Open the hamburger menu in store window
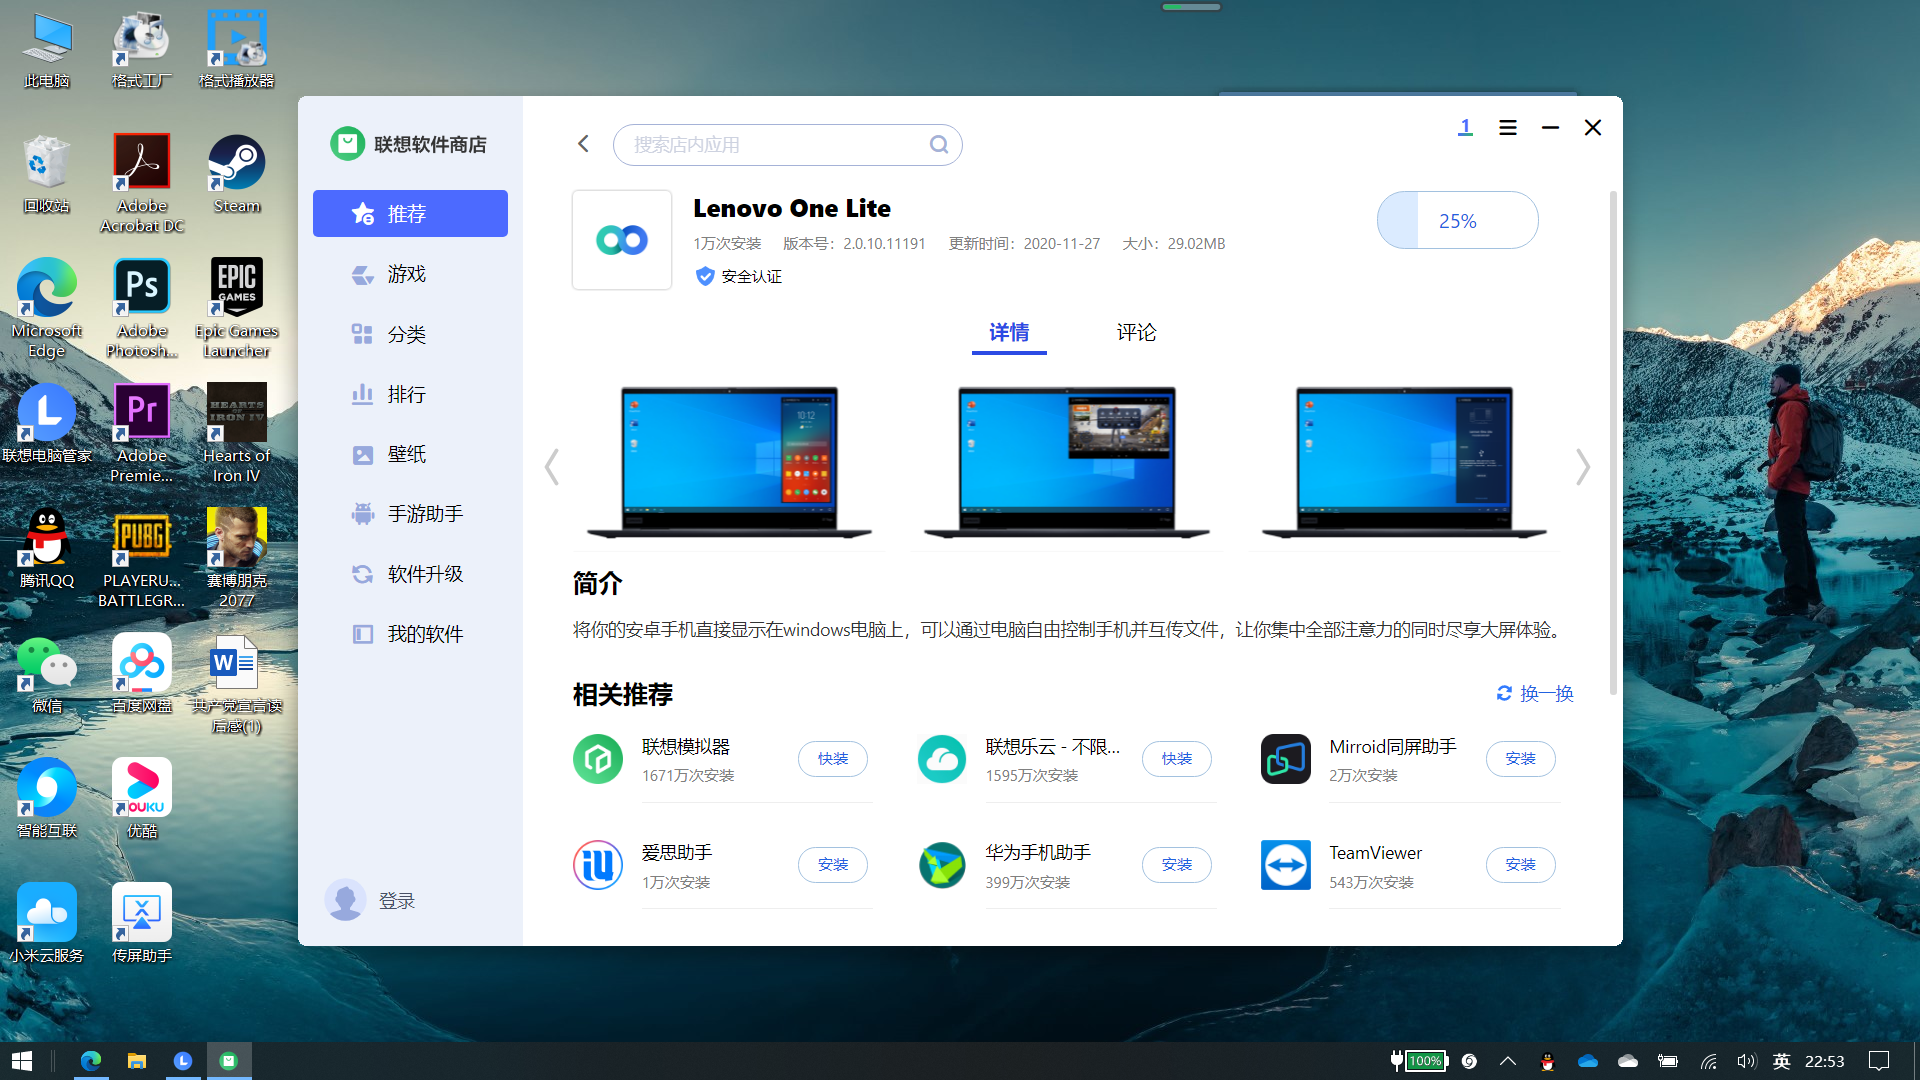Viewport: 1920px width, 1080px height. click(x=1508, y=128)
